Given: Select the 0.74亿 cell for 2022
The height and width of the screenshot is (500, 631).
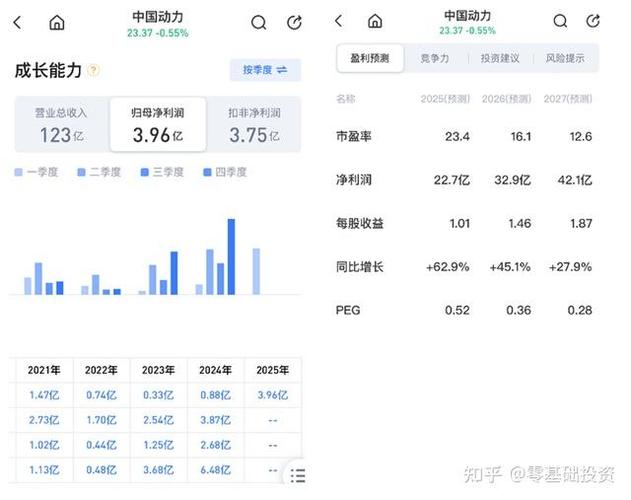Looking at the screenshot, I should (101, 395).
